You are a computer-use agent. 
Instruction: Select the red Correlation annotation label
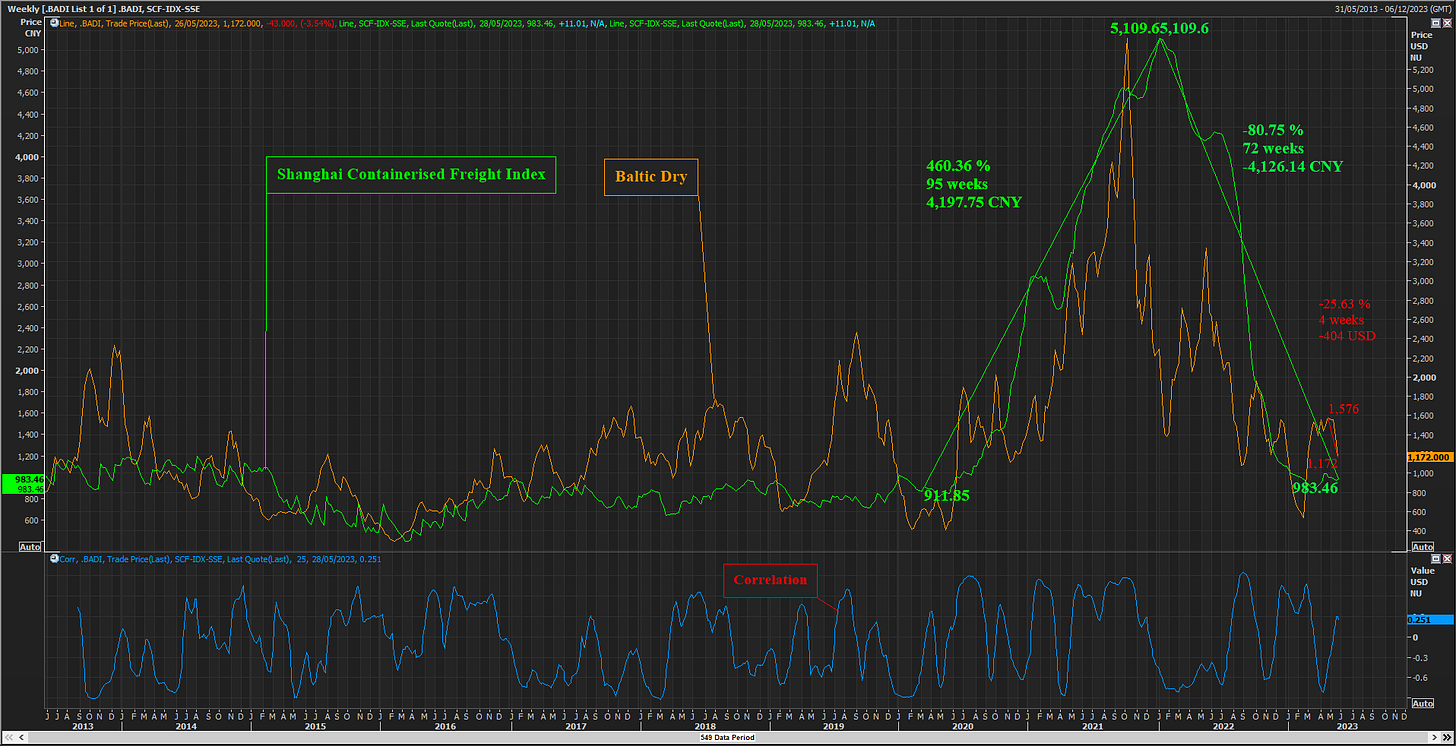point(770,580)
